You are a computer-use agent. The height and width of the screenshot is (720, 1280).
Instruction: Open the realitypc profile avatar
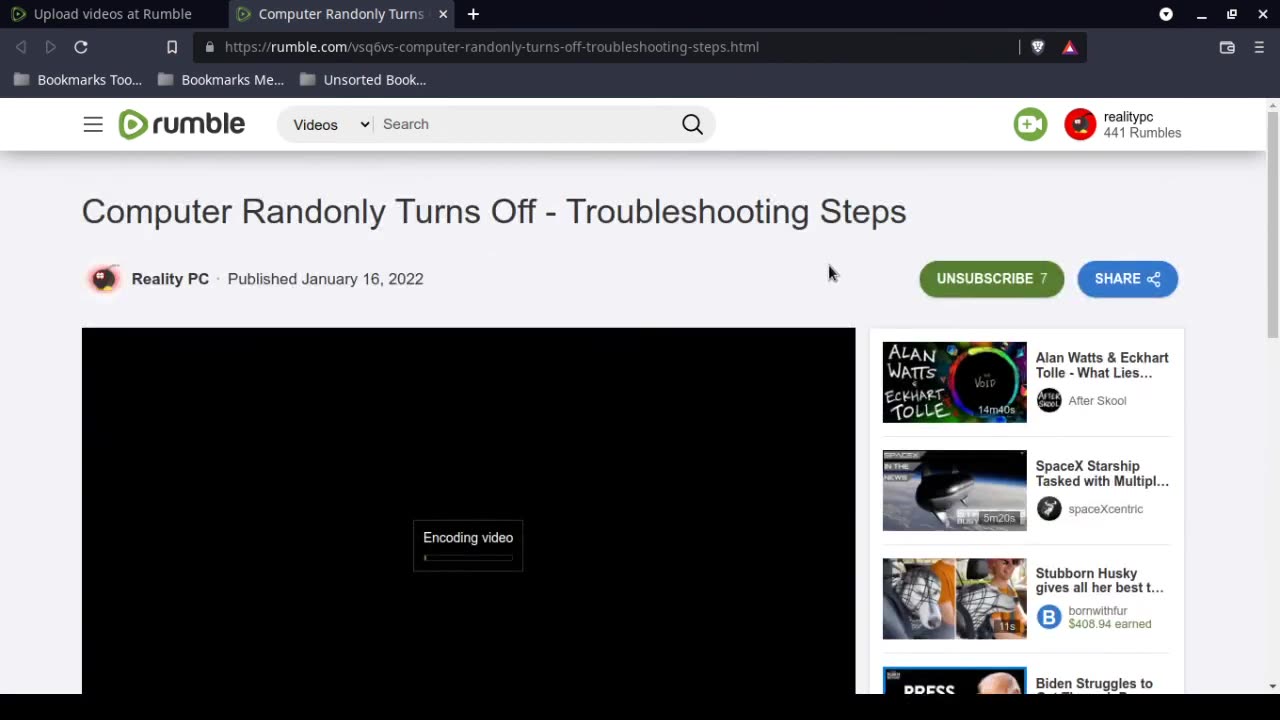(x=1080, y=124)
